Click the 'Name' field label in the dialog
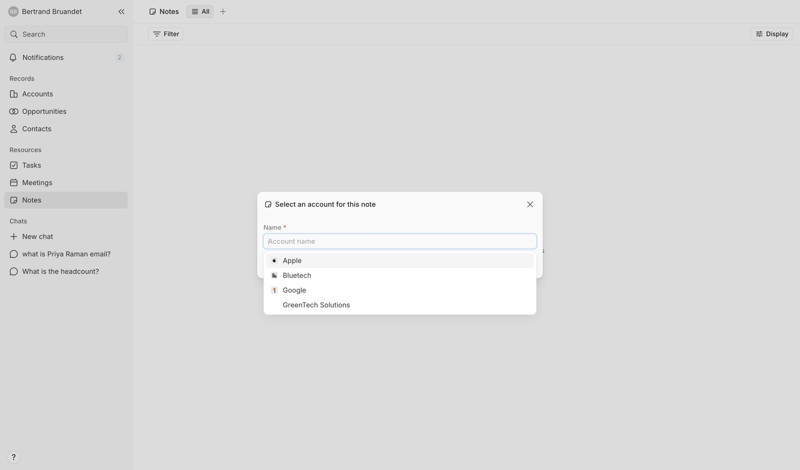 (272, 228)
